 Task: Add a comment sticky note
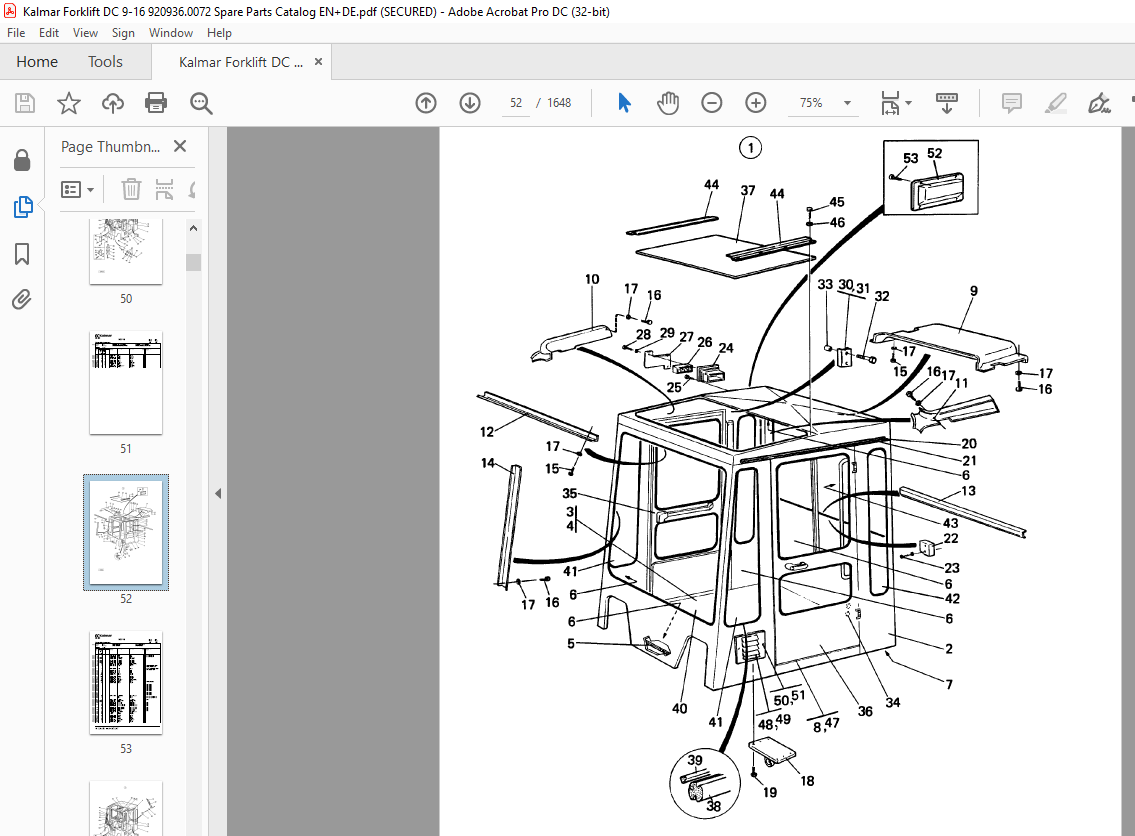point(1011,103)
